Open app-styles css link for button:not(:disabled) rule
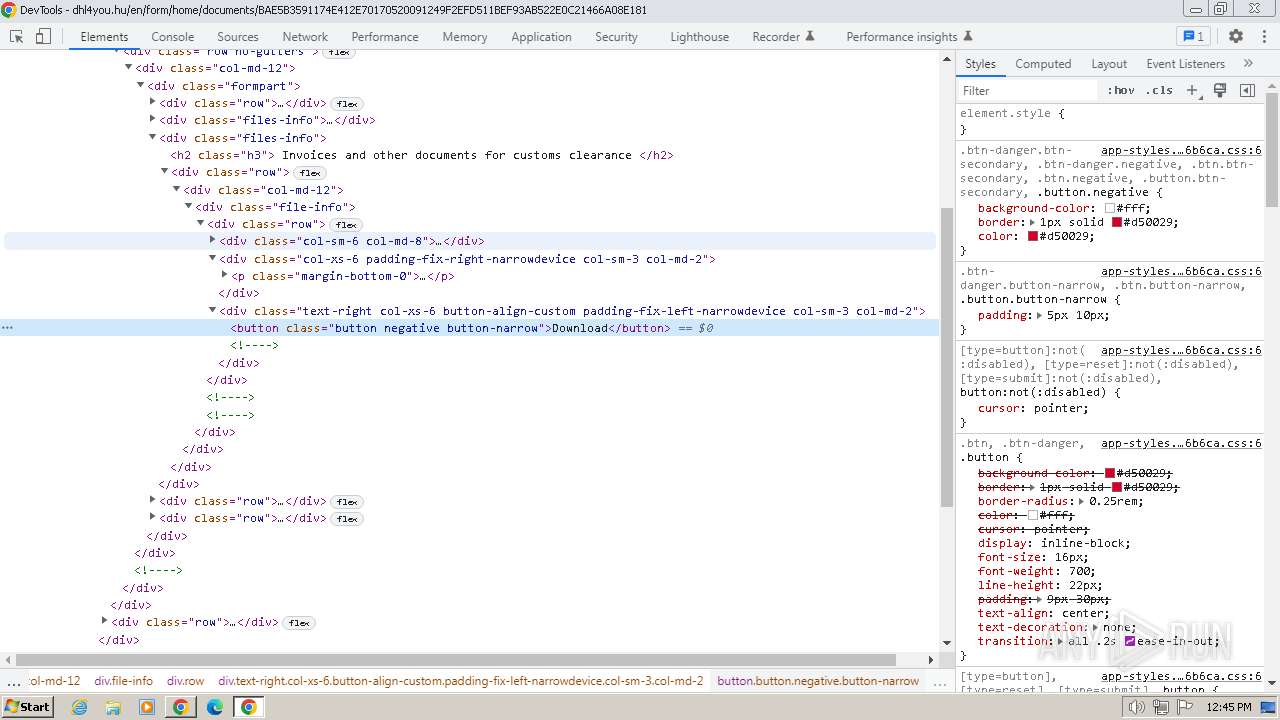Screen dimensions: 1280x720 (1181, 350)
